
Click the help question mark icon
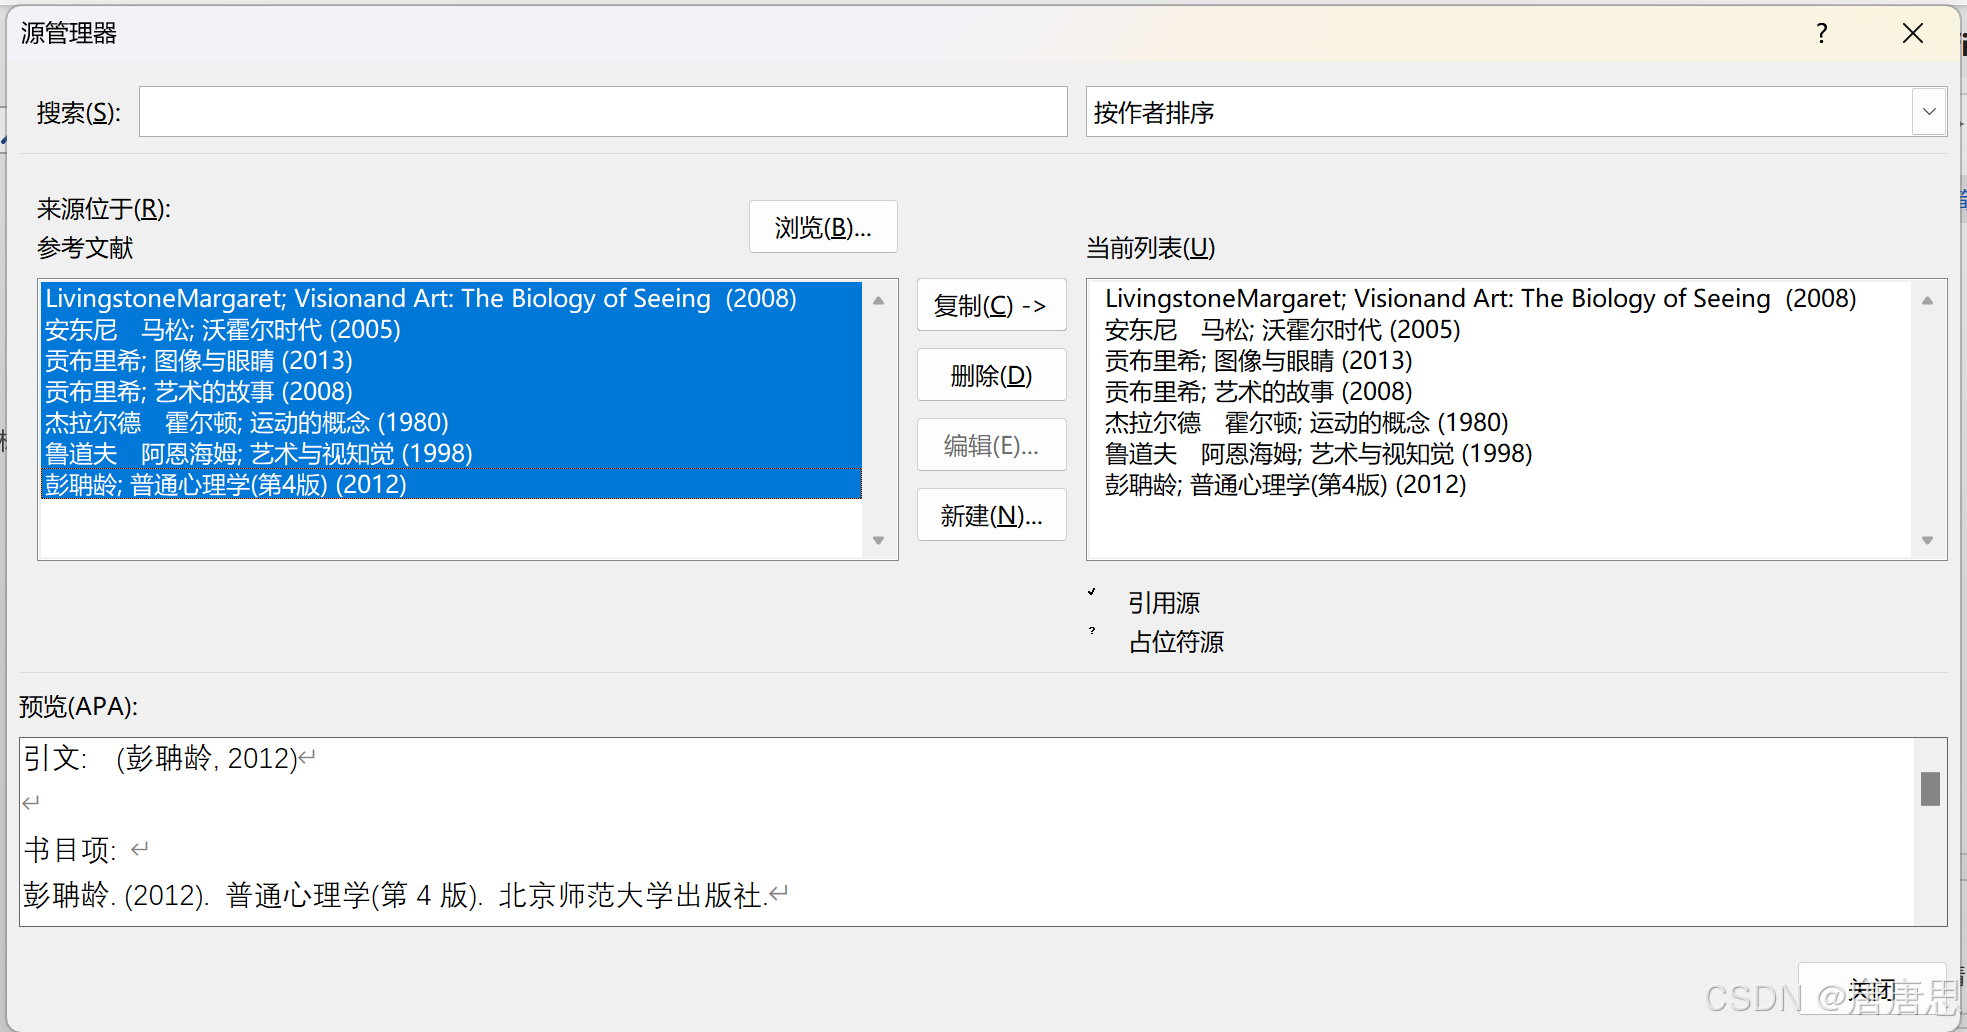pyautogui.click(x=1821, y=33)
